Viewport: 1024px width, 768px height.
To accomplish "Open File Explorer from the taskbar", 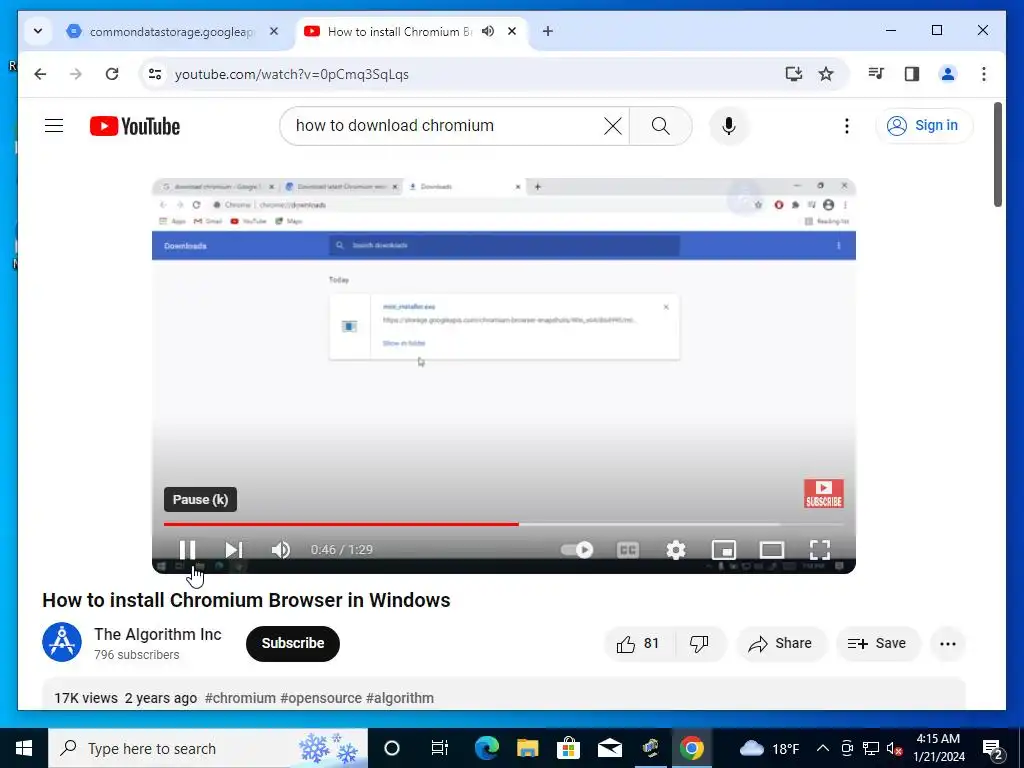I will point(528,748).
